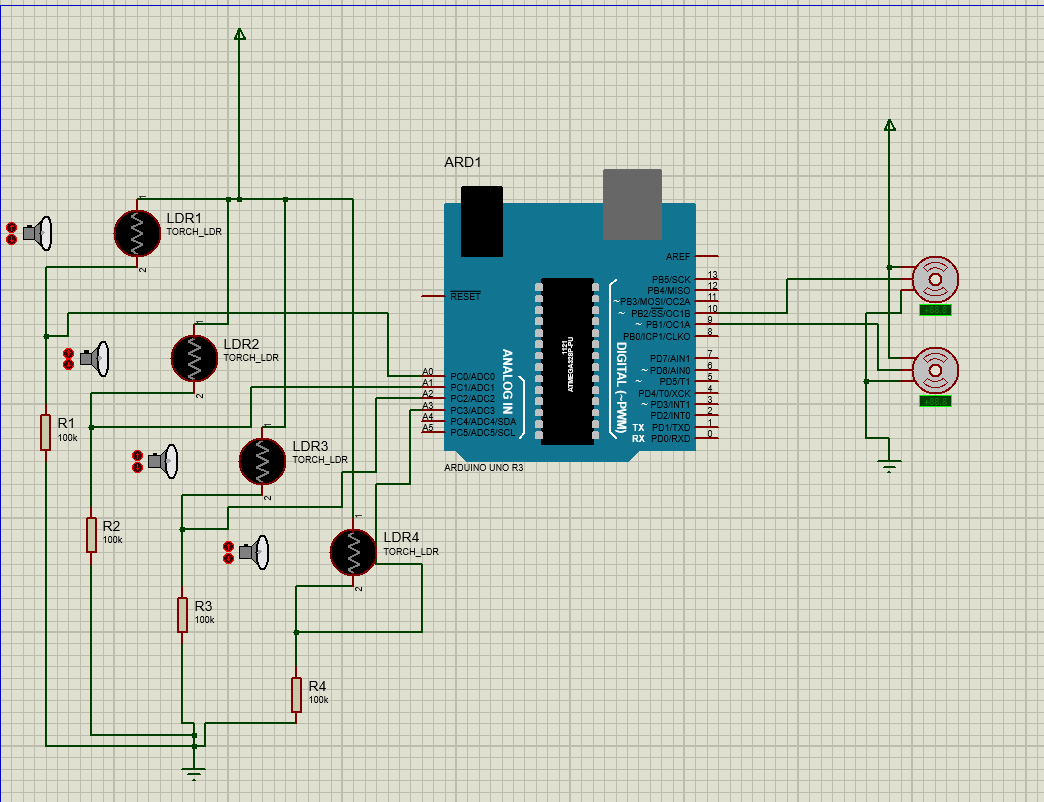Viewport: 1044px width, 802px height.
Task: Click the PC5/ADC5/SCL pin label
Action: (x=482, y=433)
